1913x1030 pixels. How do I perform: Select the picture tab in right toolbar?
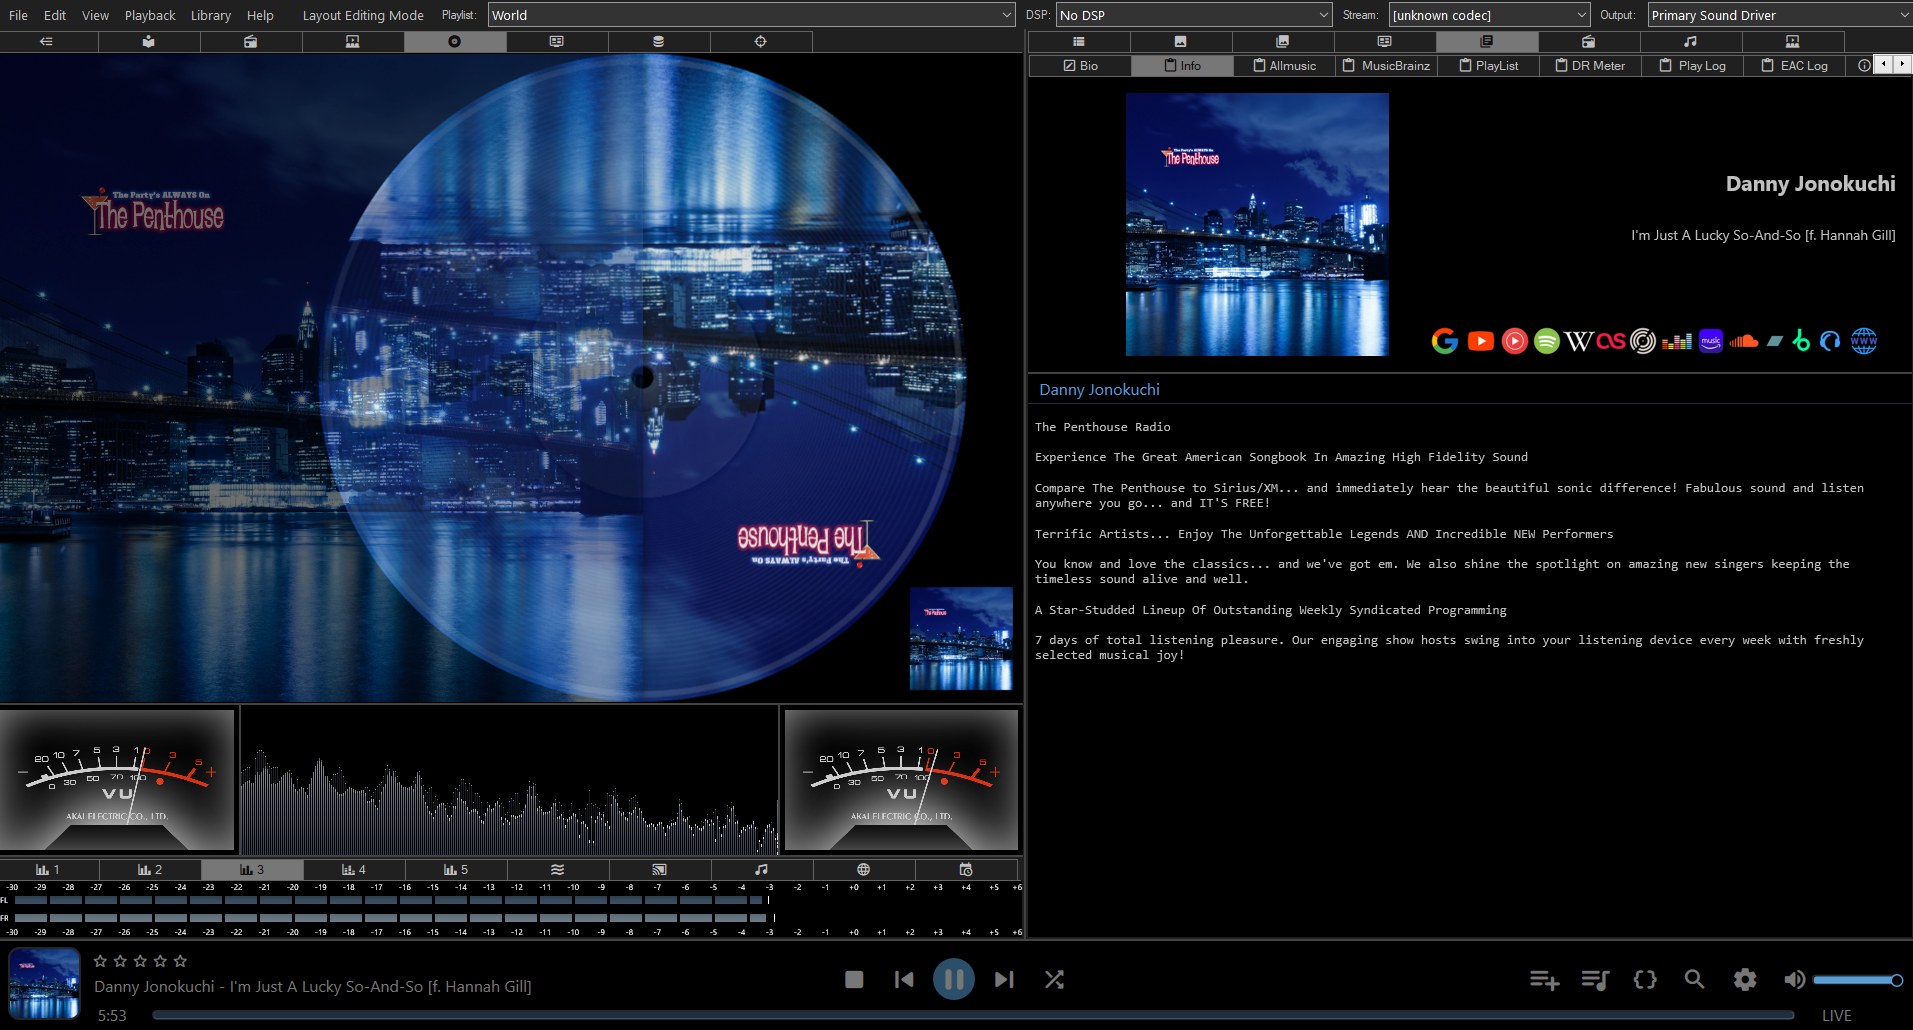tap(1181, 42)
